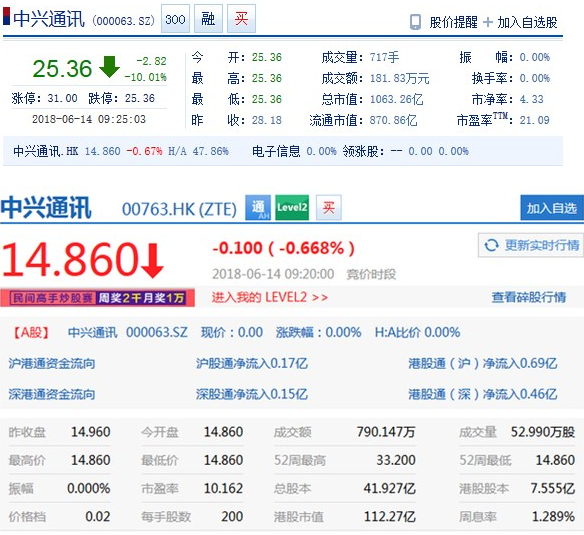Click 港股市值 112.27亿 cell
Viewport: 584px width, 535px height.
[345, 517]
